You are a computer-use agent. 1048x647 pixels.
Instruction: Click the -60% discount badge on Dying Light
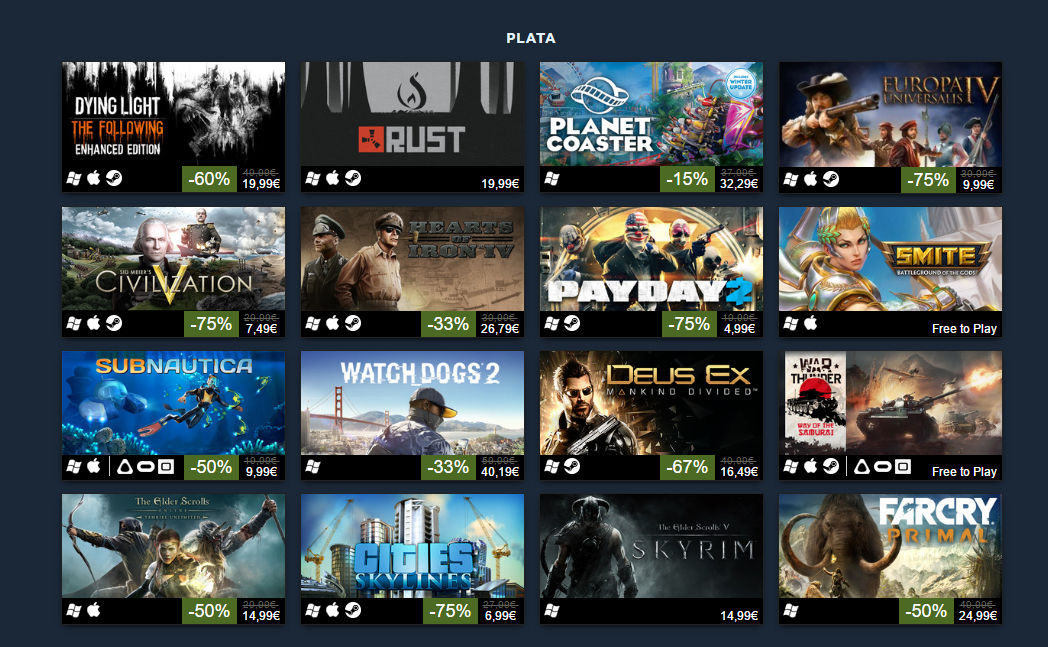click(x=209, y=179)
